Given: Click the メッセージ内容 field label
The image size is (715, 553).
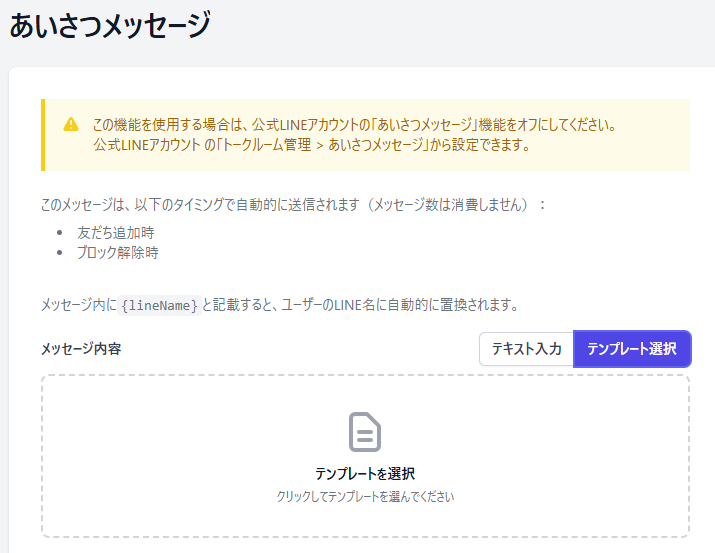Looking at the screenshot, I should (81, 349).
